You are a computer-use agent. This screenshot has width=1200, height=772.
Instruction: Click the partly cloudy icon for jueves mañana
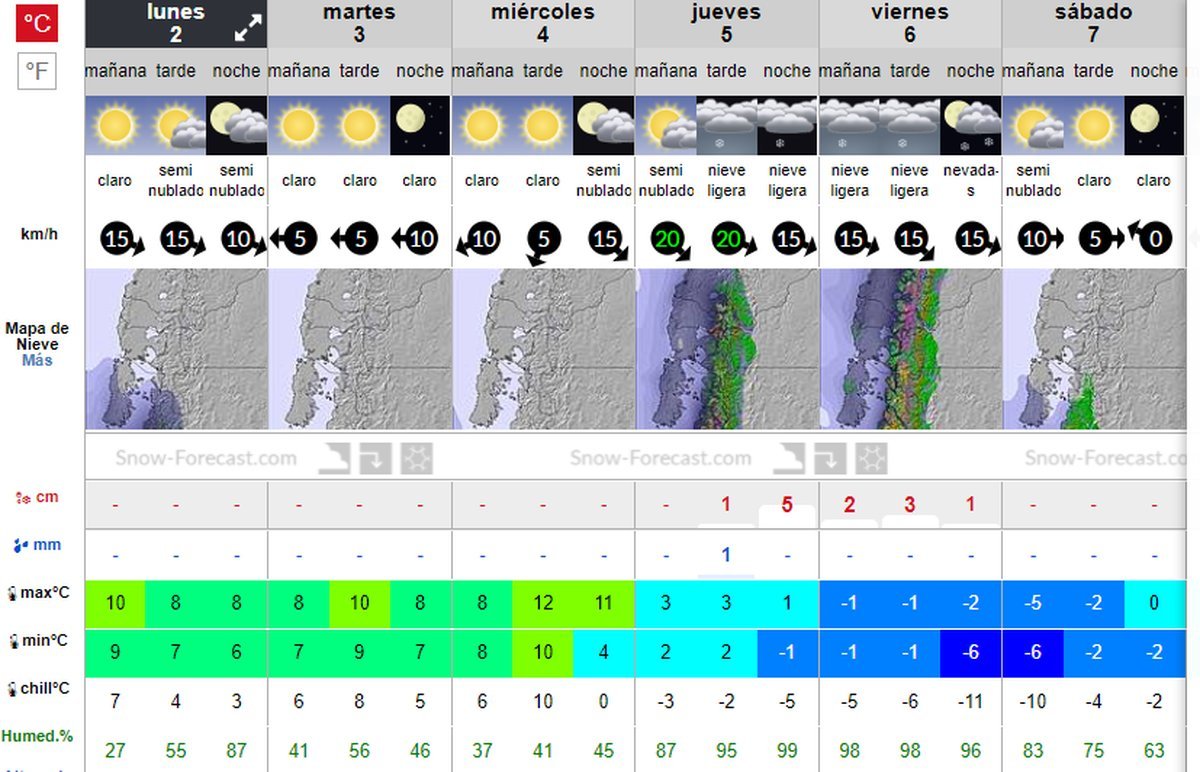(666, 126)
